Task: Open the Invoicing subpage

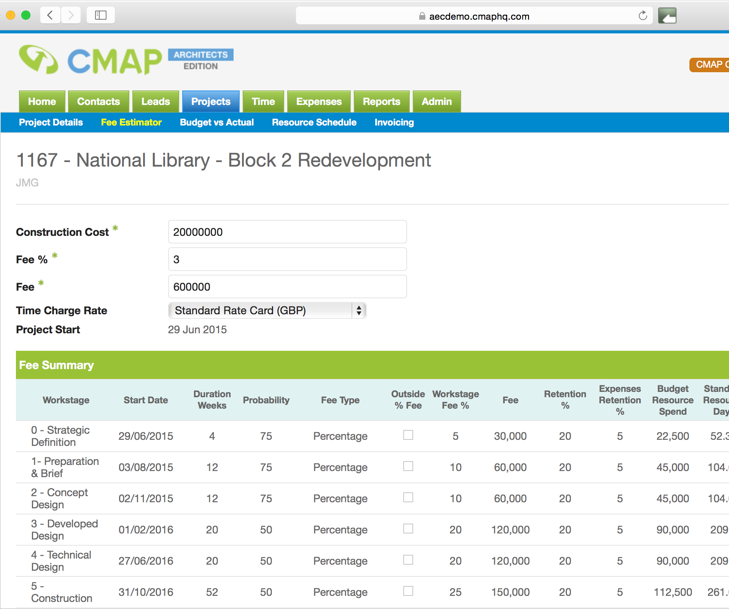Action: (x=394, y=122)
